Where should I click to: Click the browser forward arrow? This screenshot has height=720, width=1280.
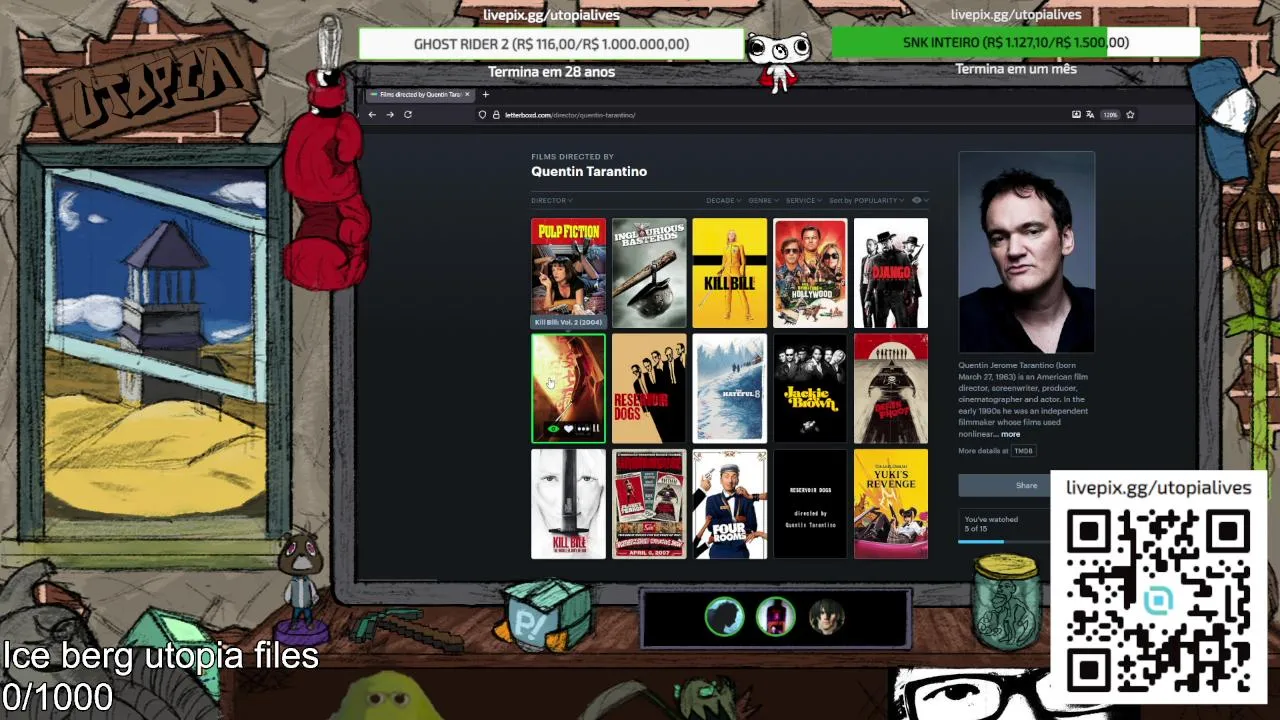pyautogui.click(x=390, y=115)
